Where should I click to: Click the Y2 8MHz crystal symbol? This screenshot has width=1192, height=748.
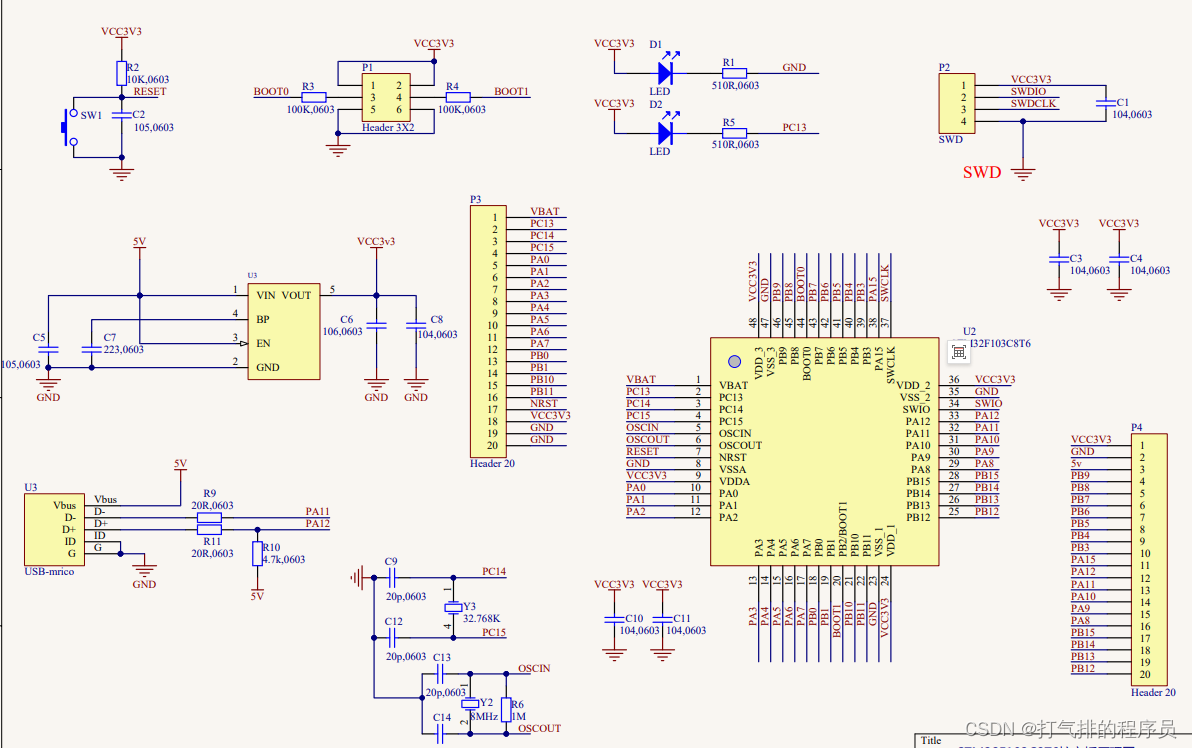pyautogui.click(x=470, y=703)
